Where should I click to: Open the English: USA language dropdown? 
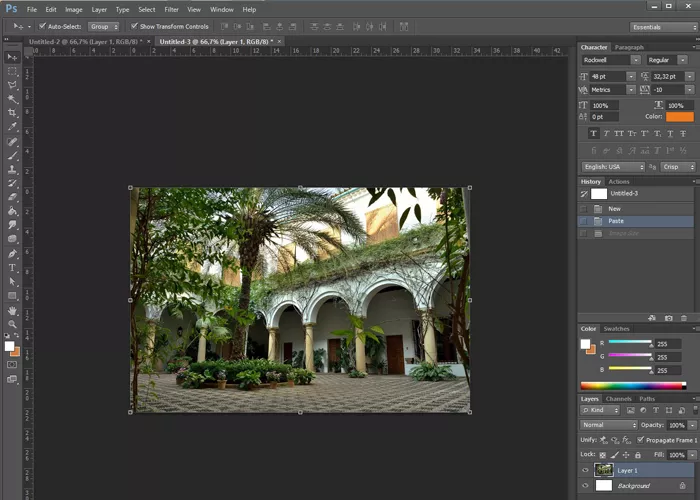click(x=613, y=167)
